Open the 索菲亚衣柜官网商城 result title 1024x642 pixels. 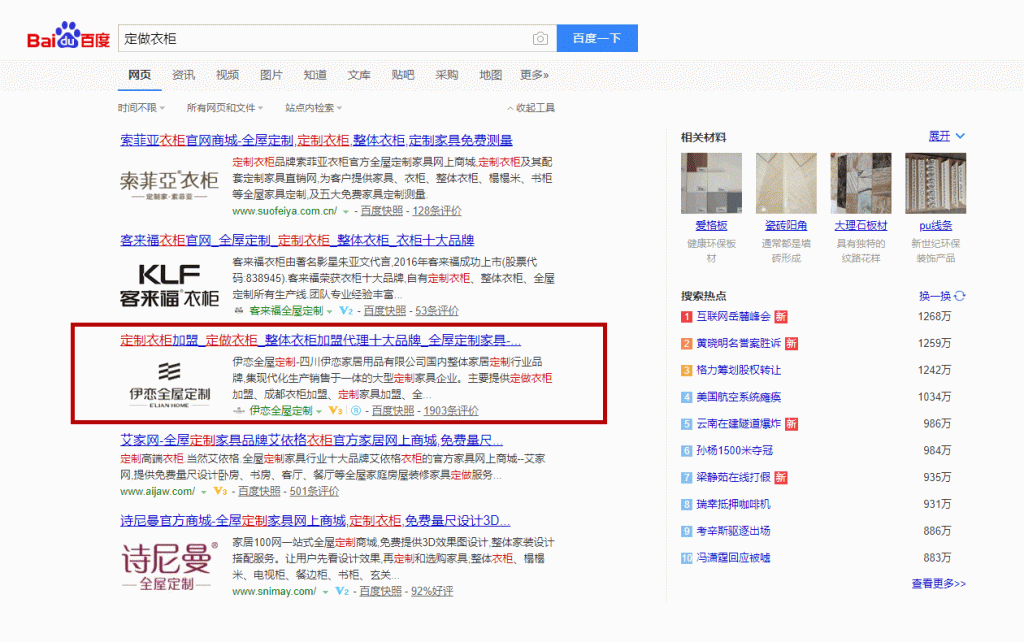tap(316, 140)
